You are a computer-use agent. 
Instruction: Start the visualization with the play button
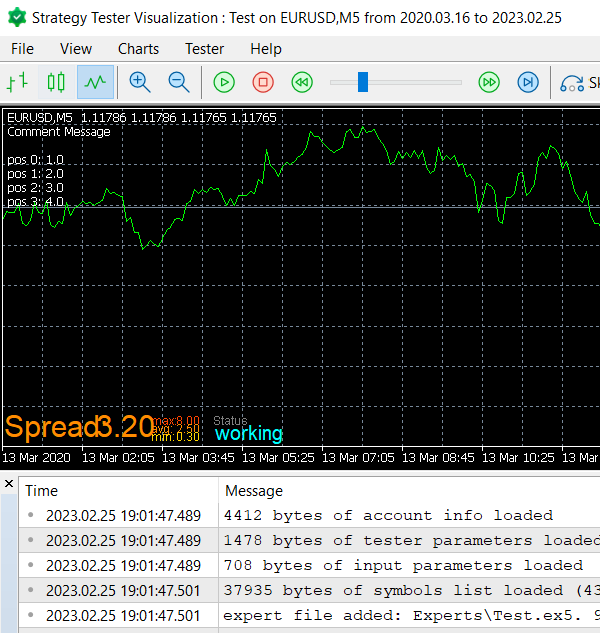(x=224, y=82)
